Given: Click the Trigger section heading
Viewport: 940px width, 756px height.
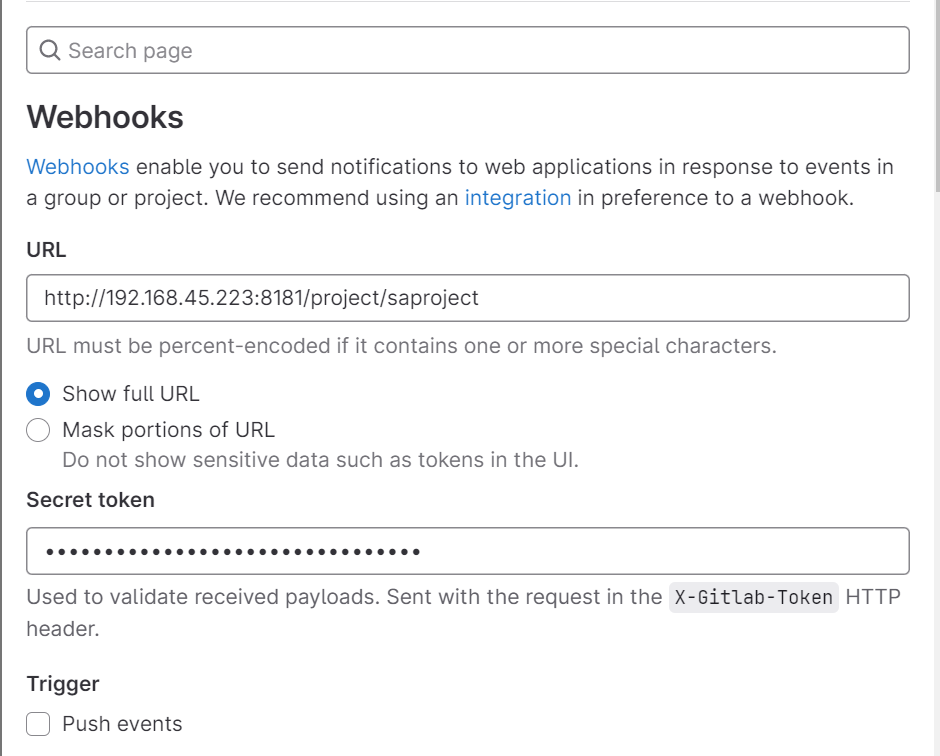Looking at the screenshot, I should [x=63, y=684].
